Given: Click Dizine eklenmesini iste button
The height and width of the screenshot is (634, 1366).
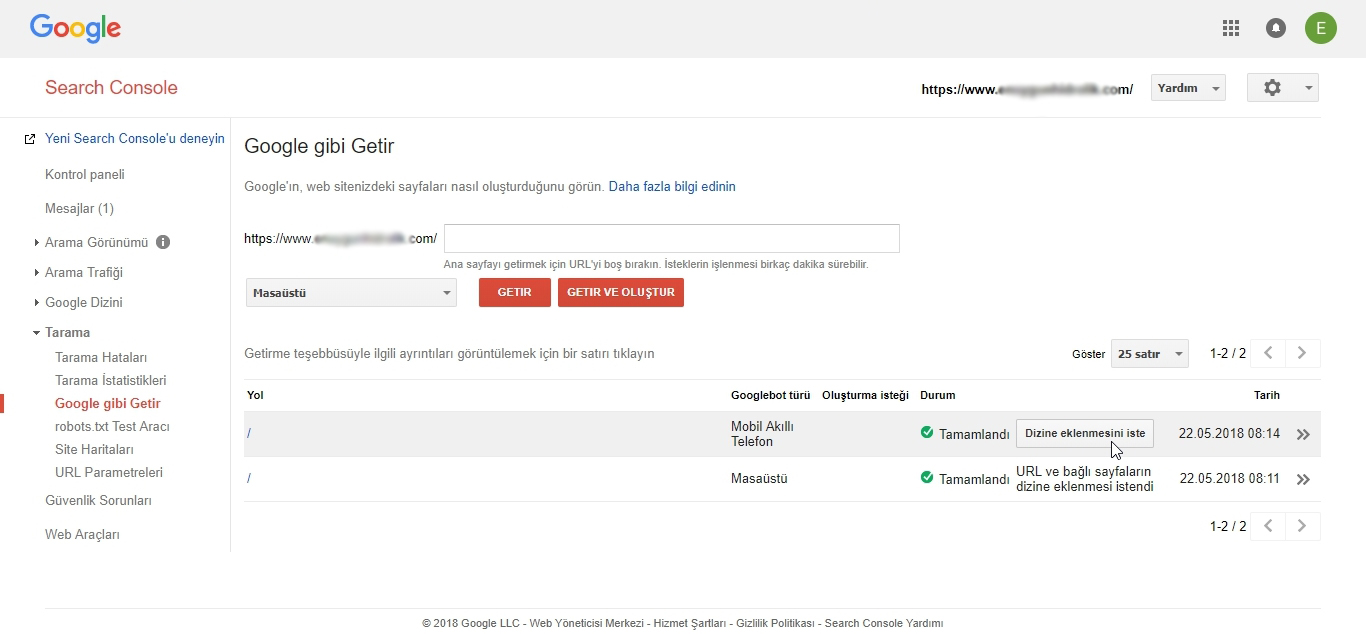Looking at the screenshot, I should (1085, 433).
